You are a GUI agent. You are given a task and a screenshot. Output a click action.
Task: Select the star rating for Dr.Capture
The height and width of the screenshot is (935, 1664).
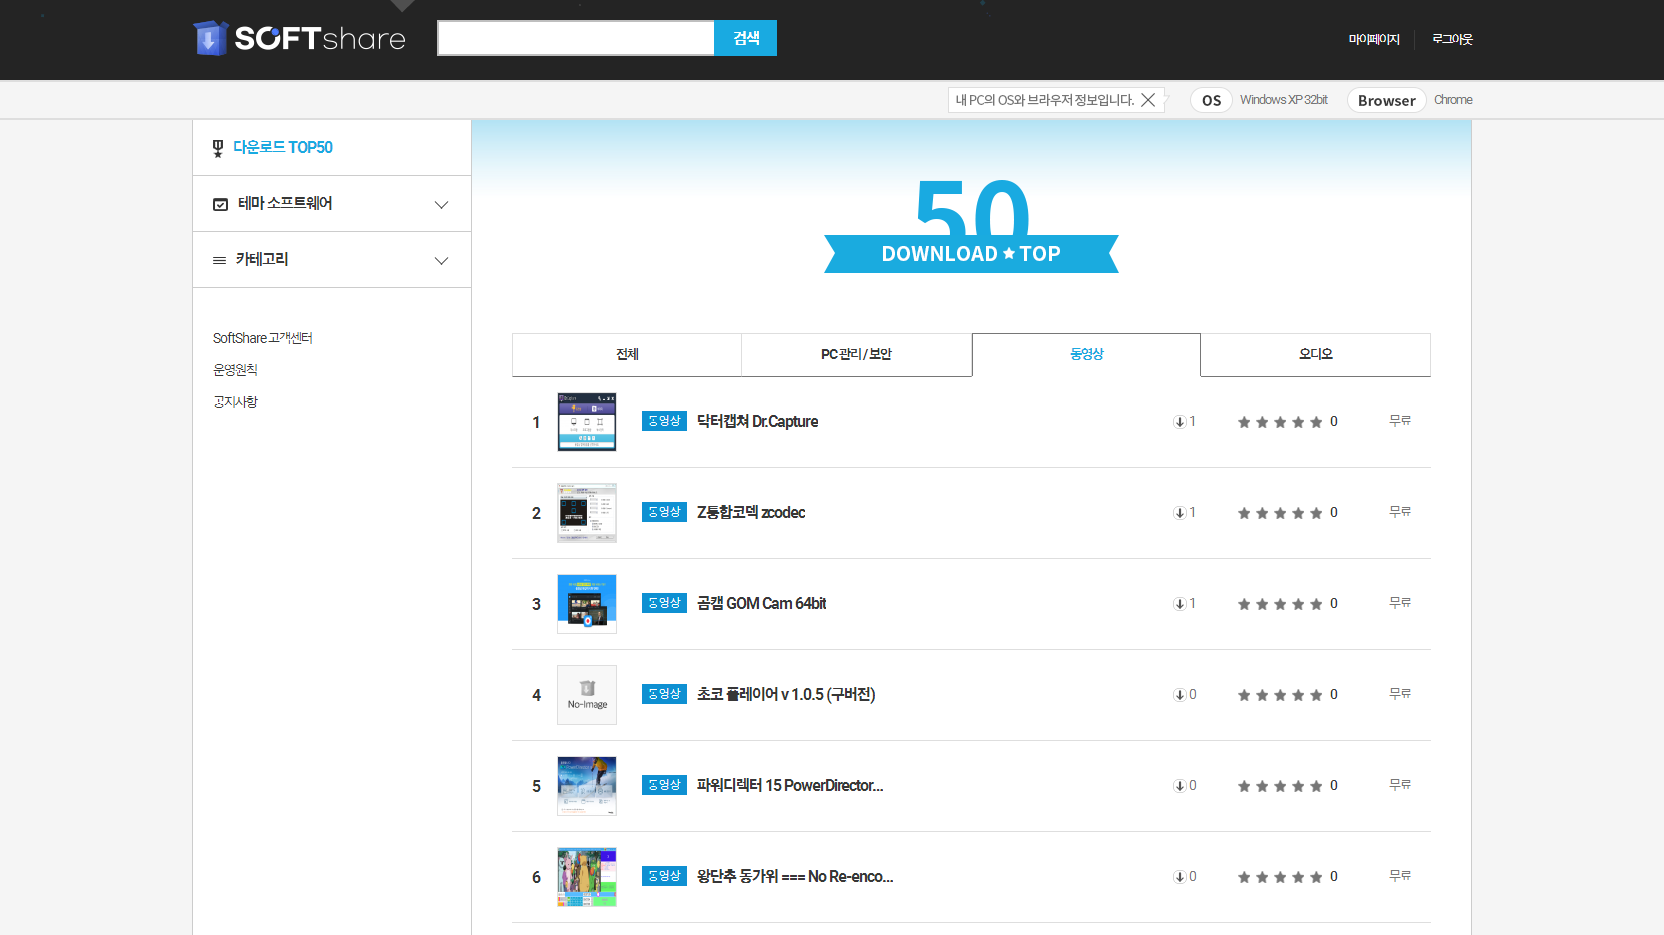click(x=1280, y=422)
